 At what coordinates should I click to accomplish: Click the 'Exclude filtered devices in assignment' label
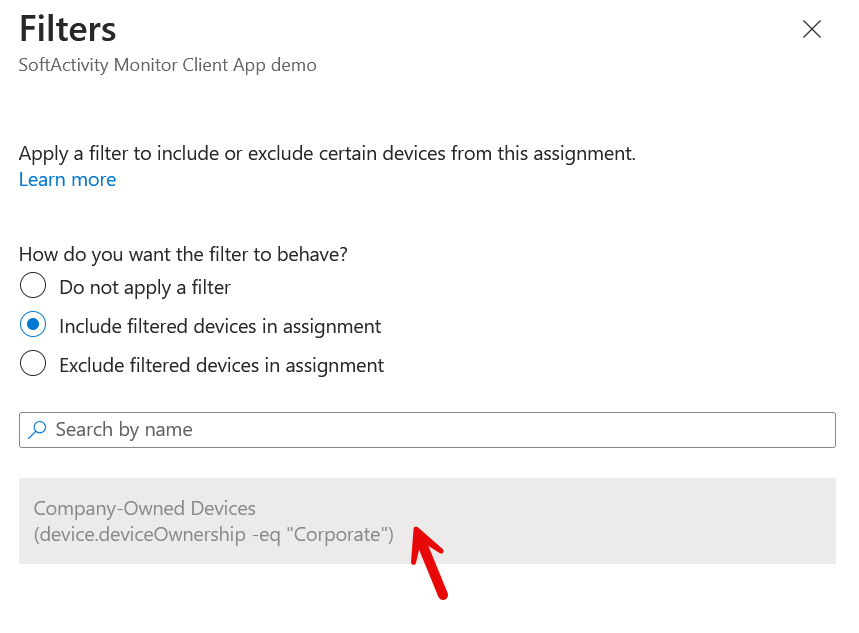coord(222,366)
